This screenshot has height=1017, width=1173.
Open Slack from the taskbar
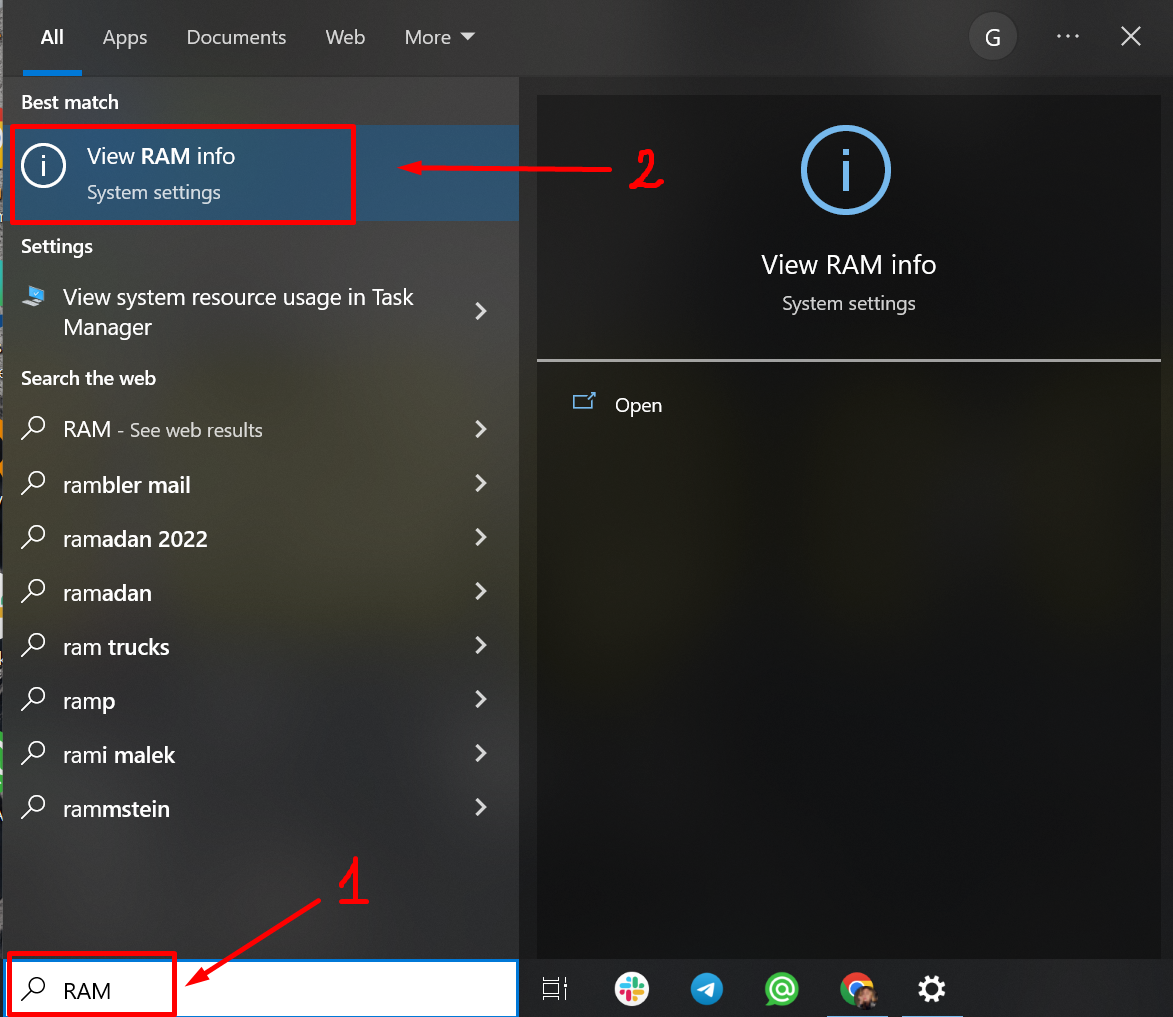tap(631, 990)
